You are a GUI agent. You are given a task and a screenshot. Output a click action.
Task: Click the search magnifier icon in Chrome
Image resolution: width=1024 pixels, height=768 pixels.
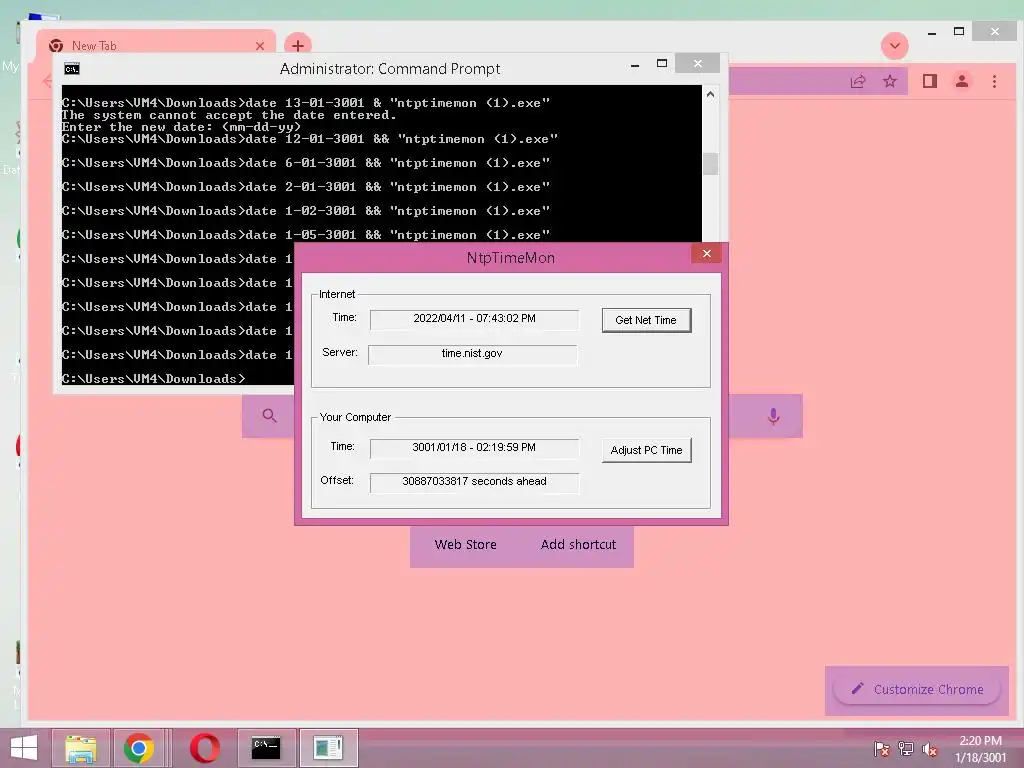pyautogui.click(x=269, y=415)
